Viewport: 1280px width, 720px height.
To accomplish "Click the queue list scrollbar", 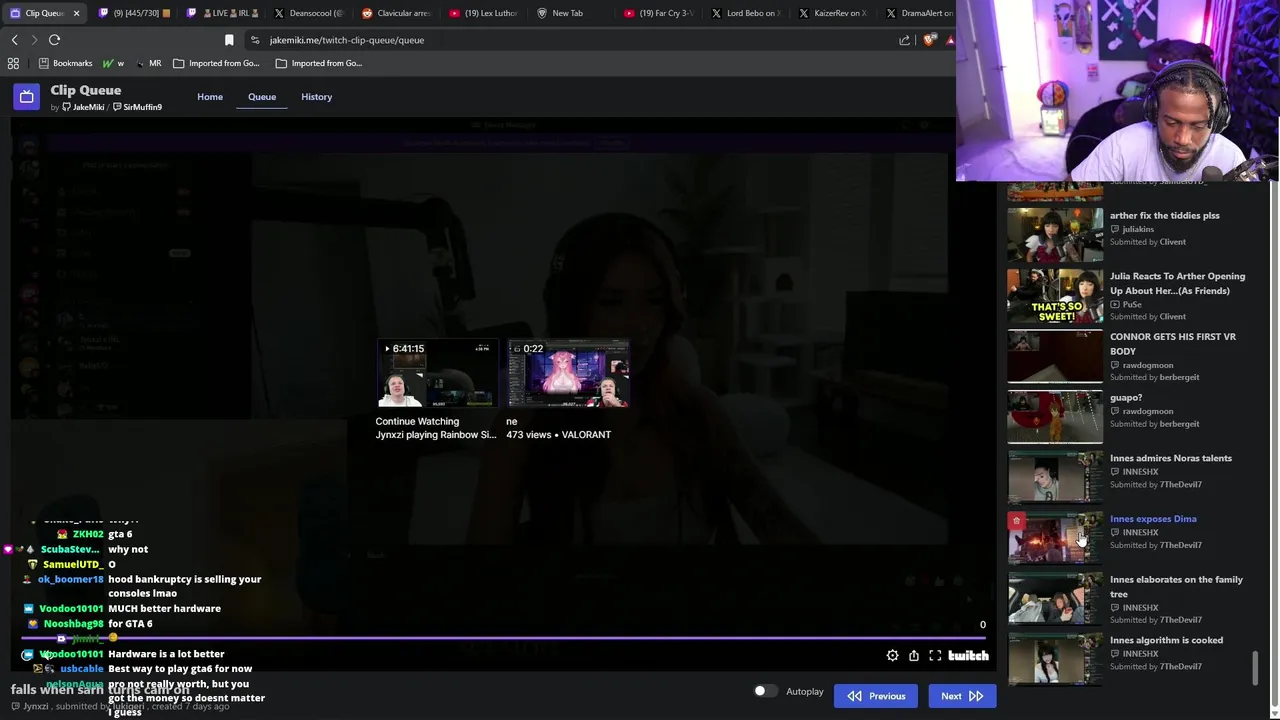I will tap(1255, 668).
